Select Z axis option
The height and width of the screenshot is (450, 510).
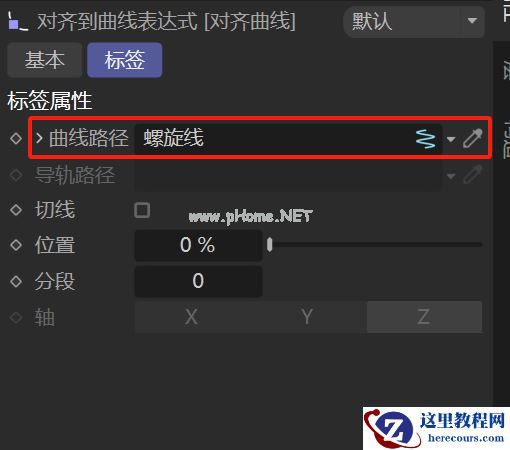click(x=424, y=317)
